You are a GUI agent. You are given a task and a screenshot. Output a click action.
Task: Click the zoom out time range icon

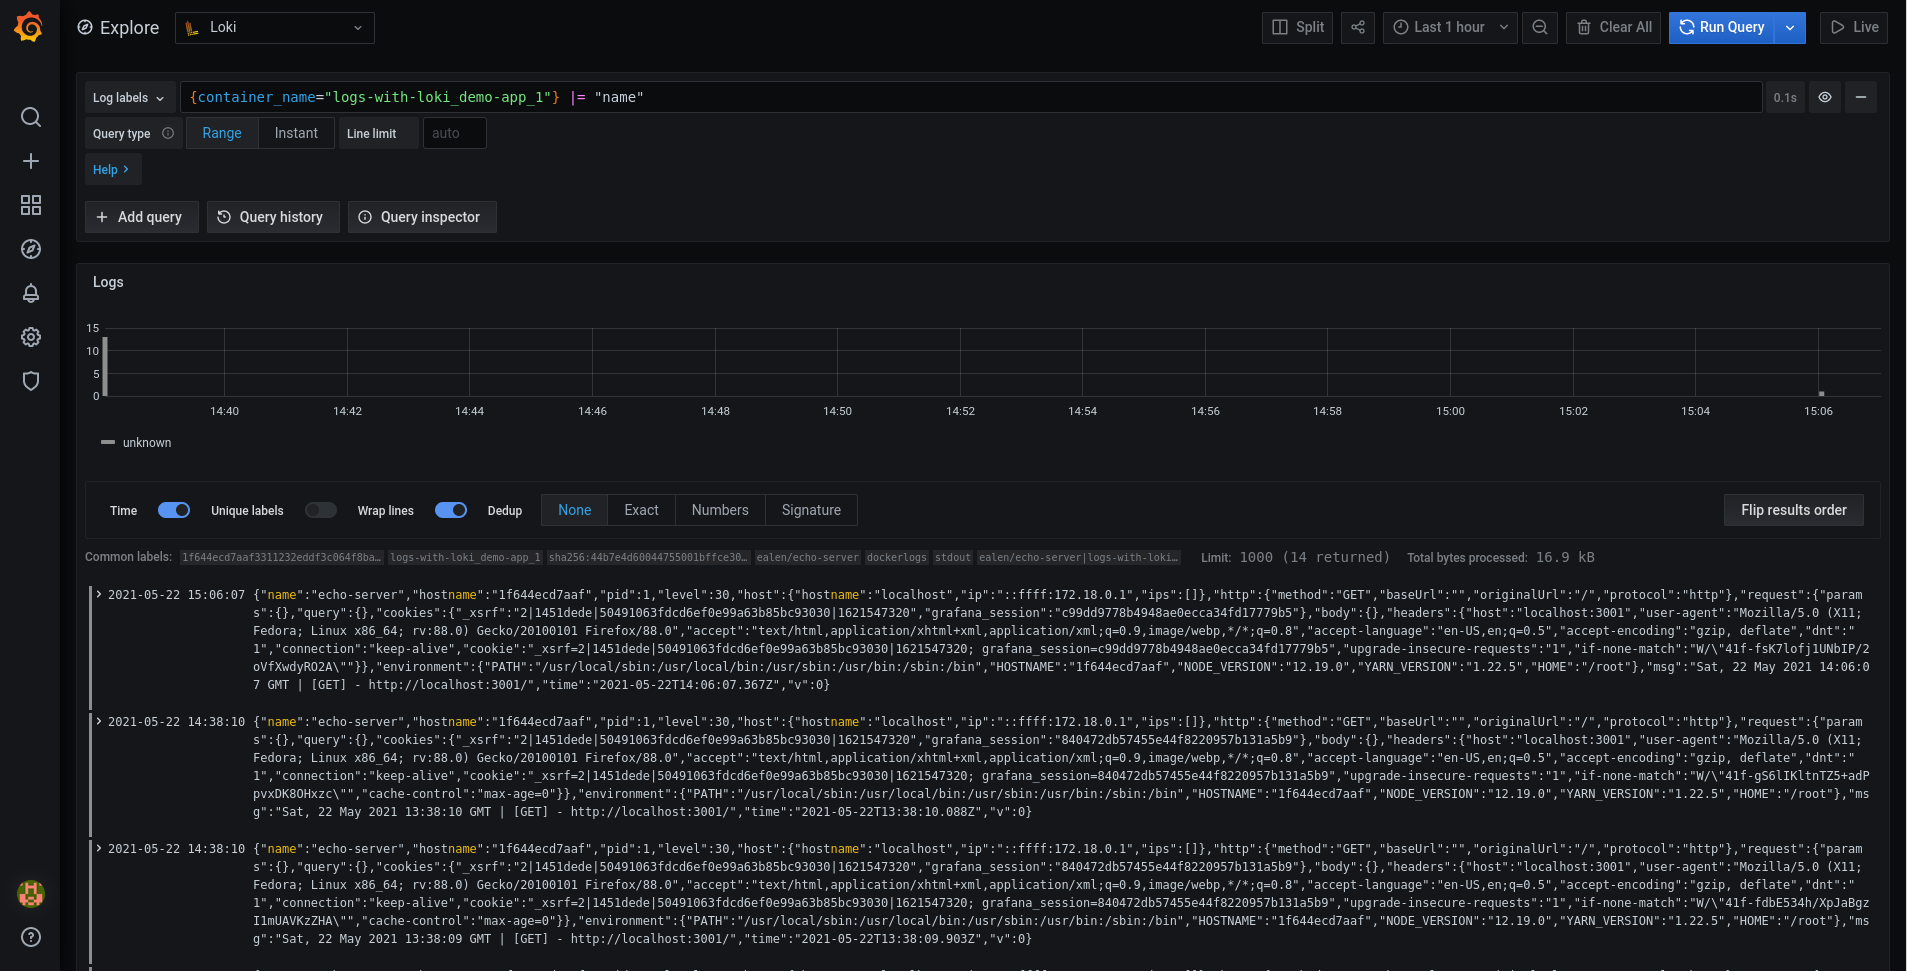point(1540,27)
